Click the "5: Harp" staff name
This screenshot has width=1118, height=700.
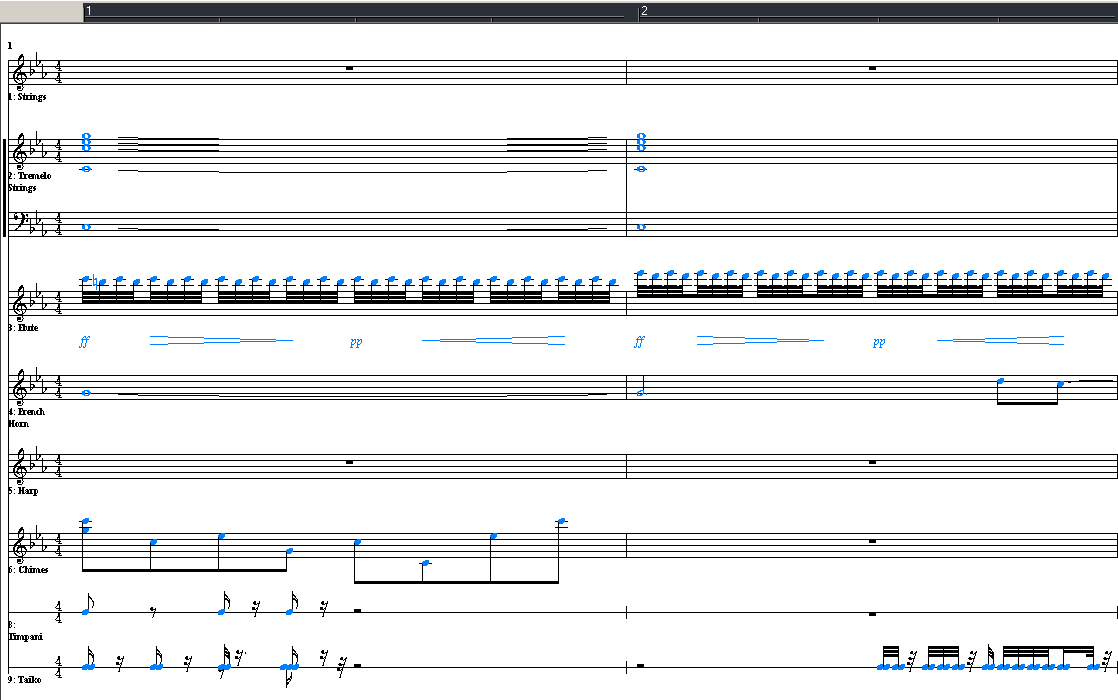pyautogui.click(x=24, y=491)
